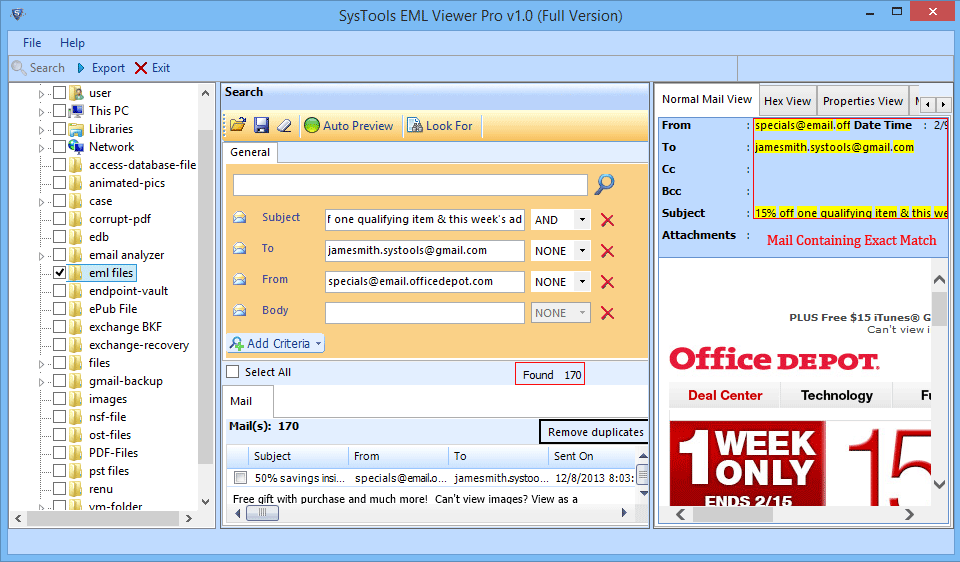
Task: Open the File menu
Action: (32, 43)
